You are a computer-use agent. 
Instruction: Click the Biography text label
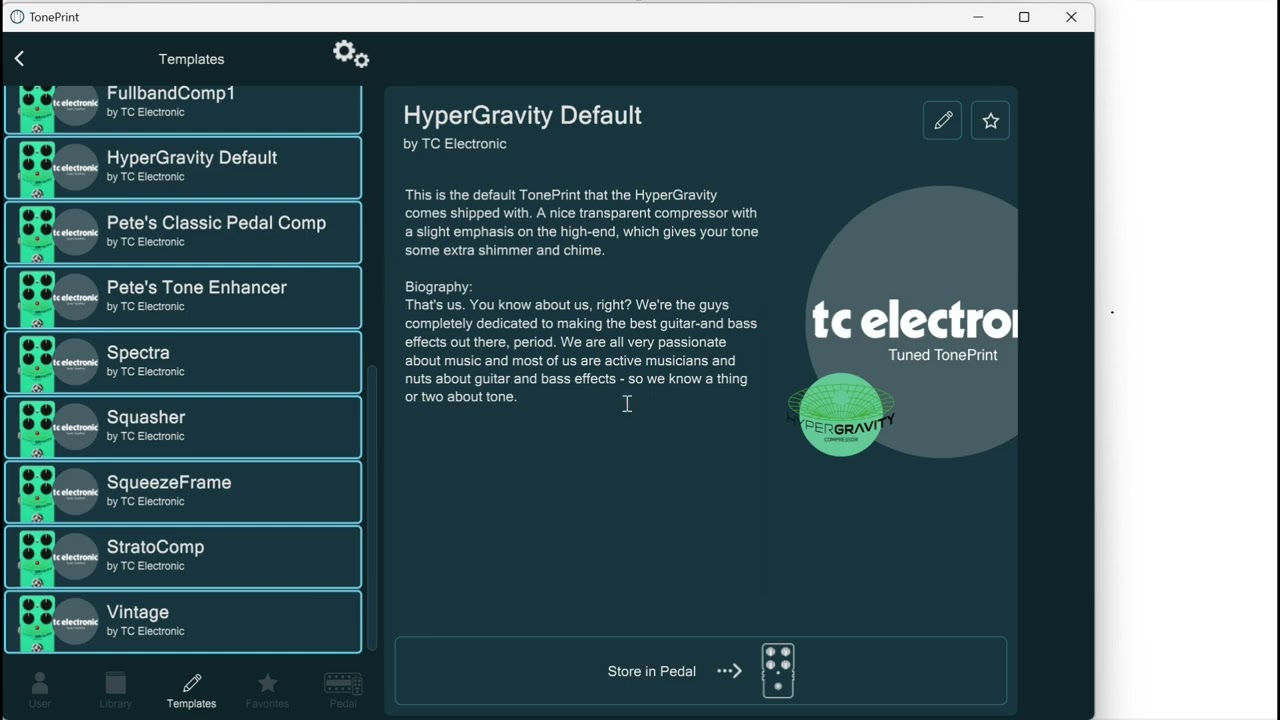tap(439, 287)
